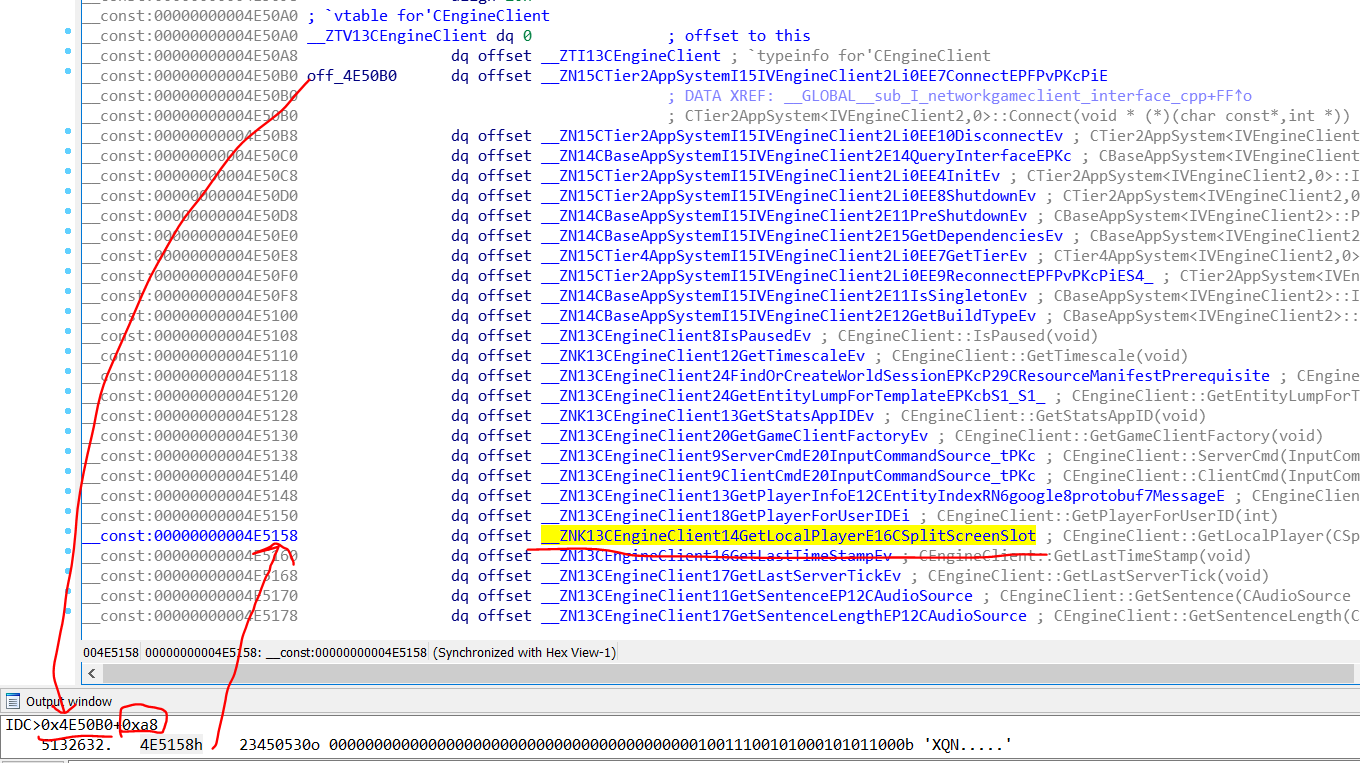Click the Synchronized with Hex View-1 status
This screenshot has height=763, width=1360.
click(524, 653)
